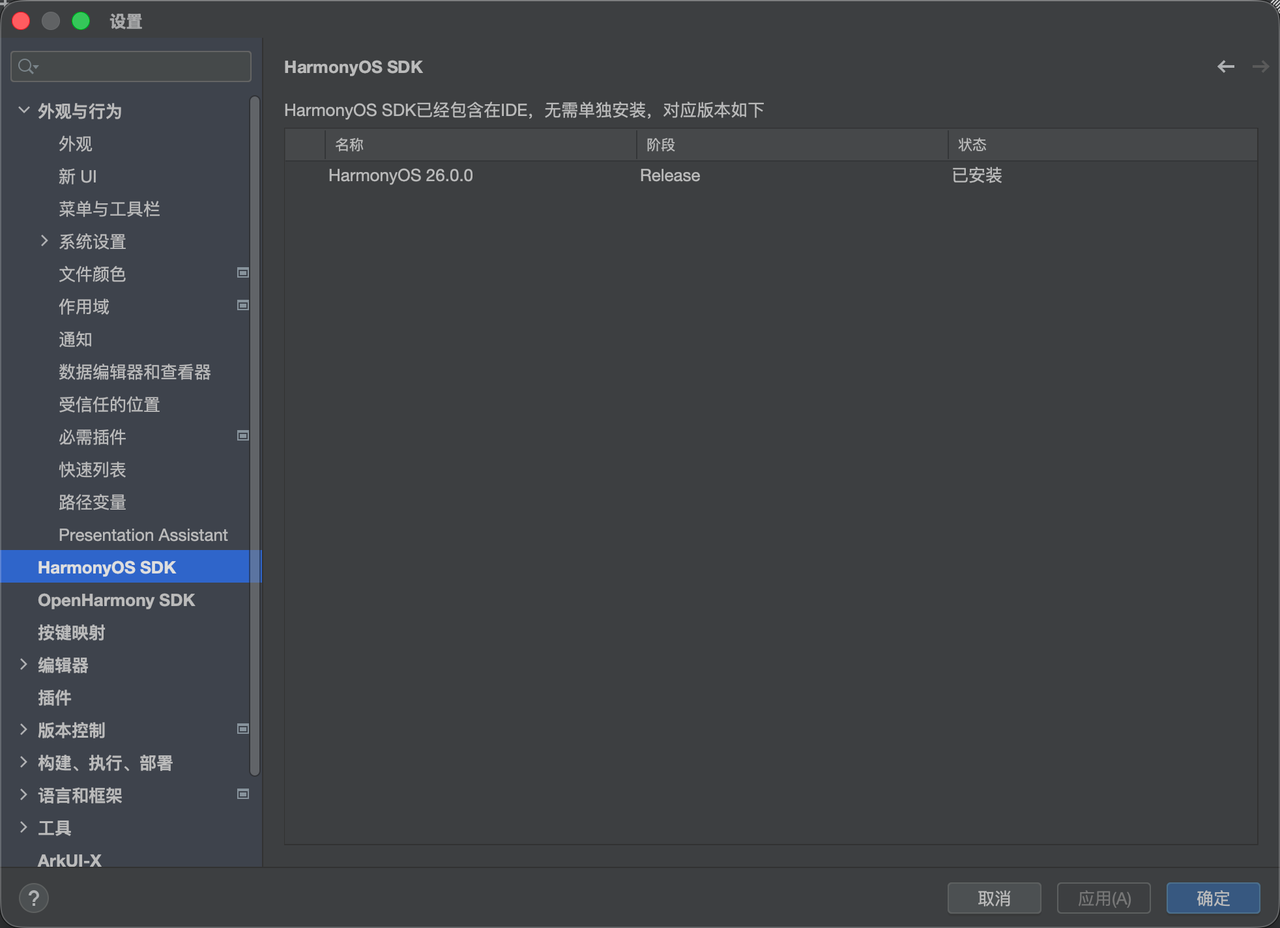The width and height of the screenshot is (1280, 928).
Task: Click the project-level icon beside 语言和框架
Action: pos(242,794)
